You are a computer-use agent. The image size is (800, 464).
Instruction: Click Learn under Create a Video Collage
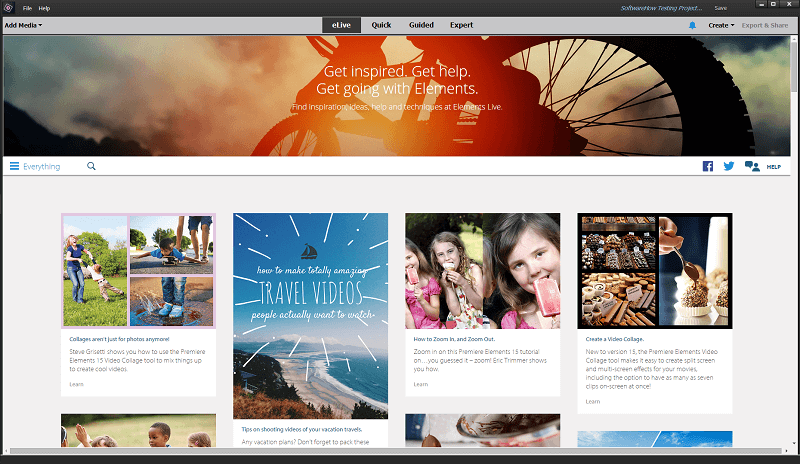pyautogui.click(x=593, y=402)
